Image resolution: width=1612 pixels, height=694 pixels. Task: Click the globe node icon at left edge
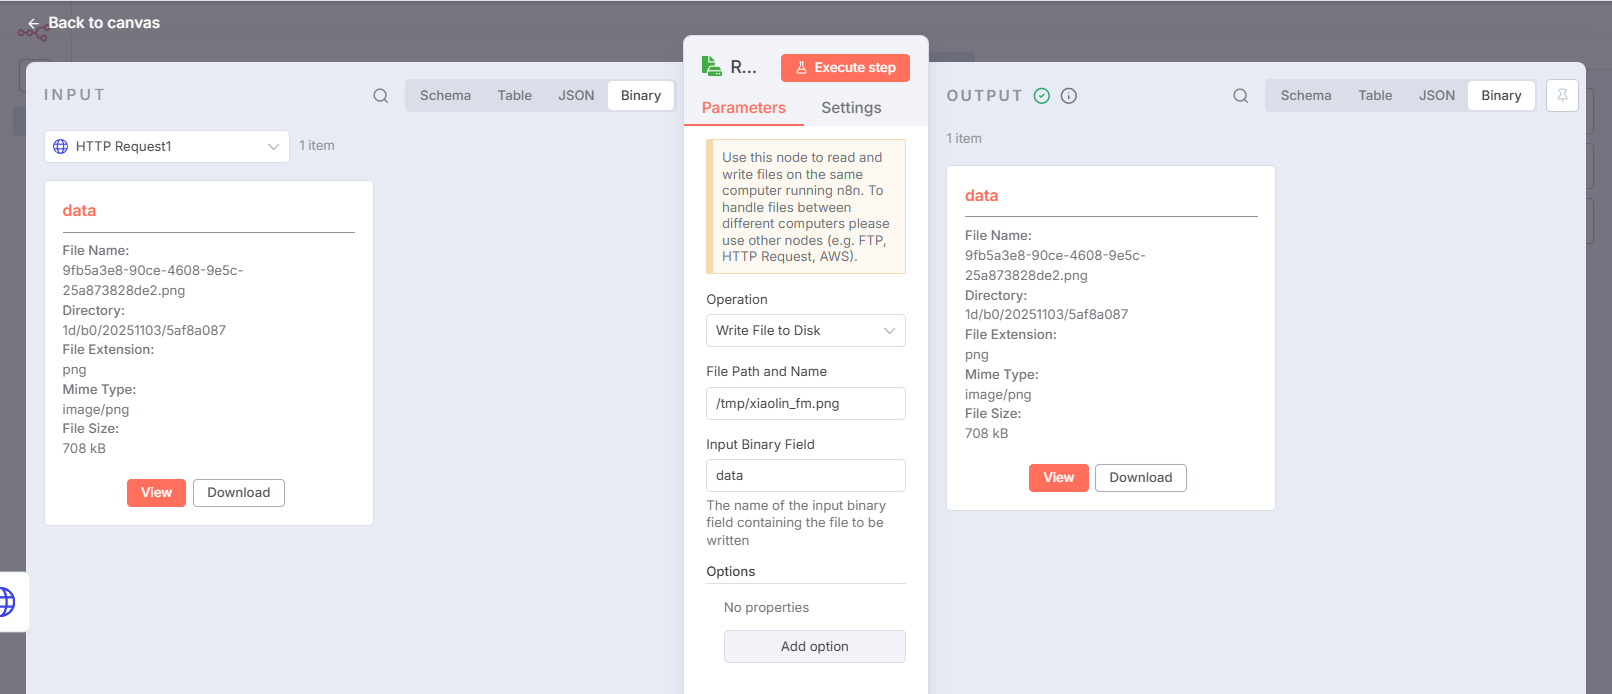click(6, 602)
